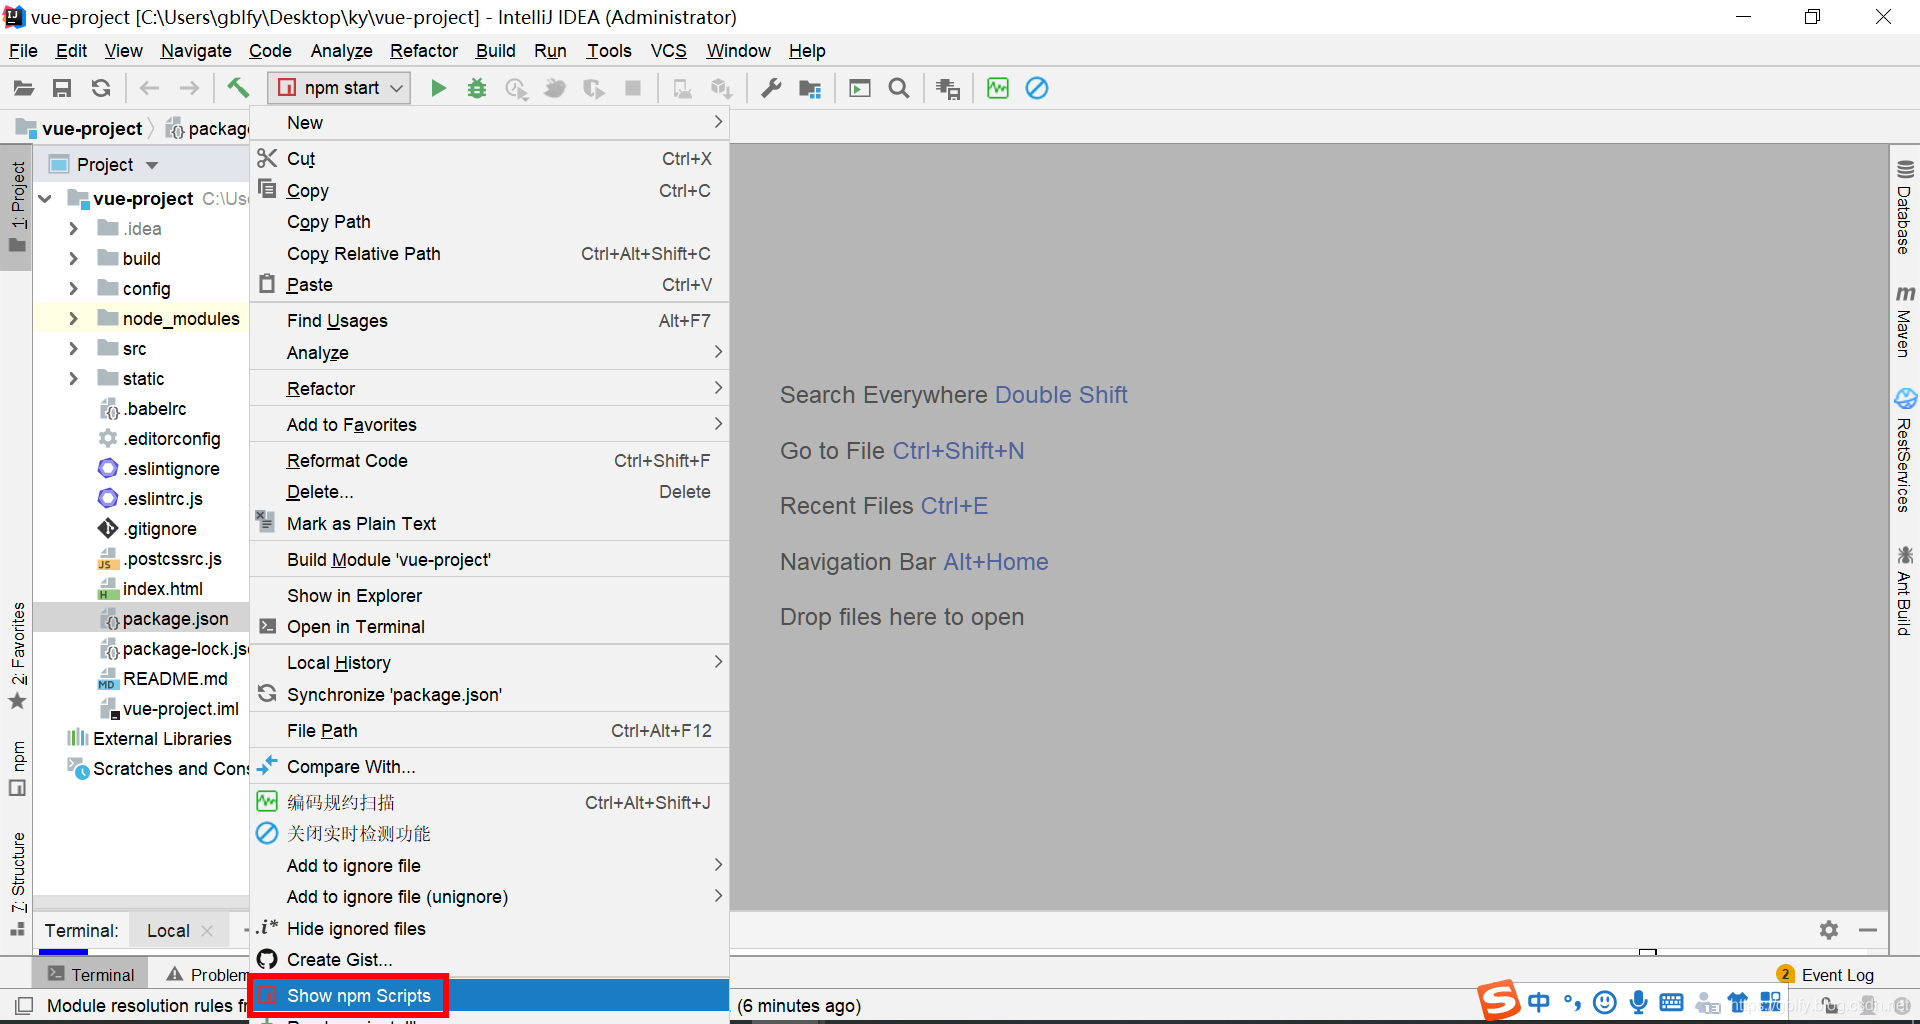1920x1024 pixels.
Task: Open Project Structure toolbar icon
Action: click(x=810, y=88)
